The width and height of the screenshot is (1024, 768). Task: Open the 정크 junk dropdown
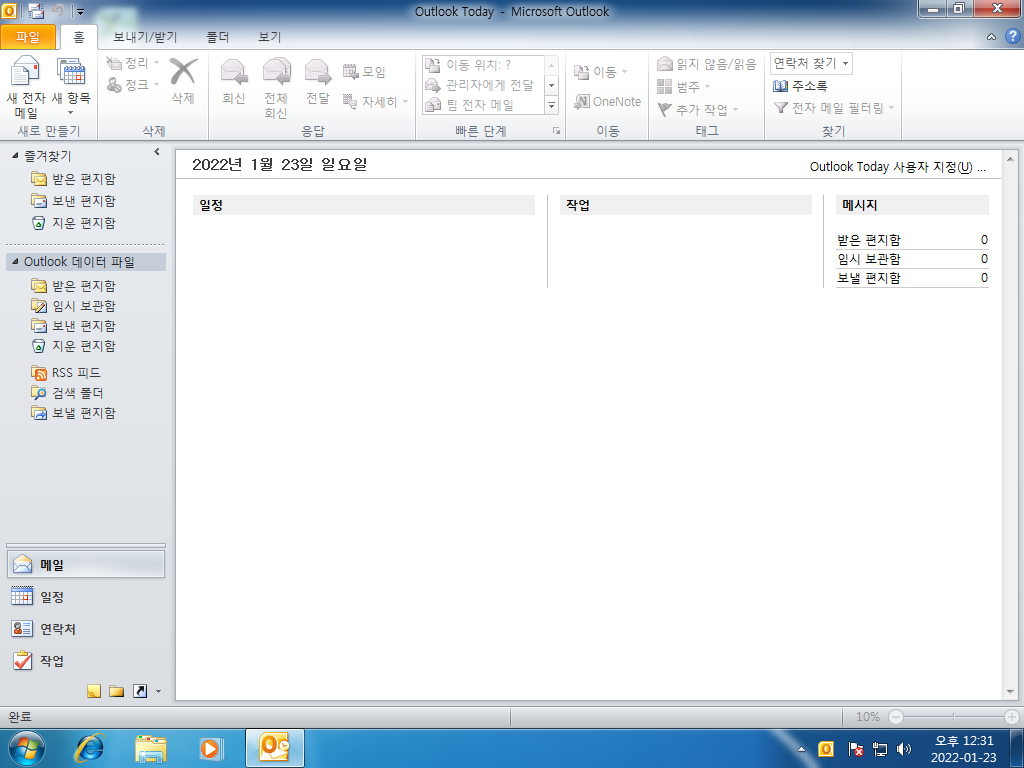click(x=133, y=84)
